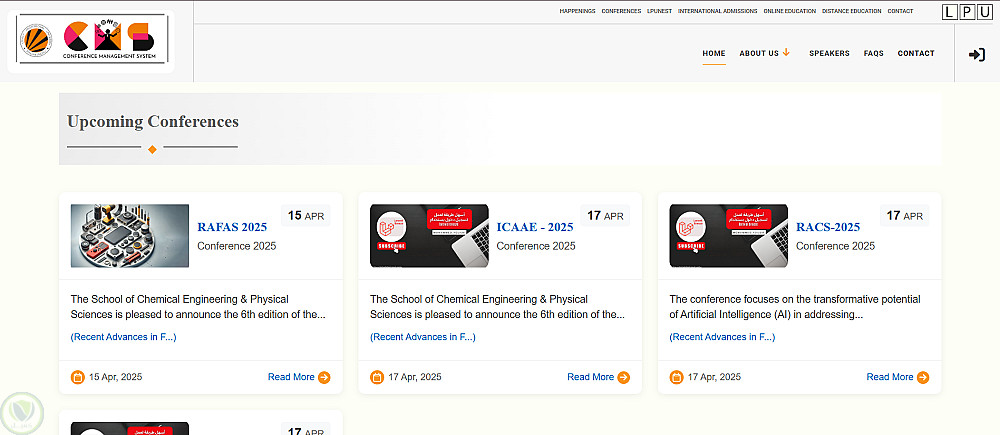
Task: Open the Conference Management System logo
Action: [91, 41]
